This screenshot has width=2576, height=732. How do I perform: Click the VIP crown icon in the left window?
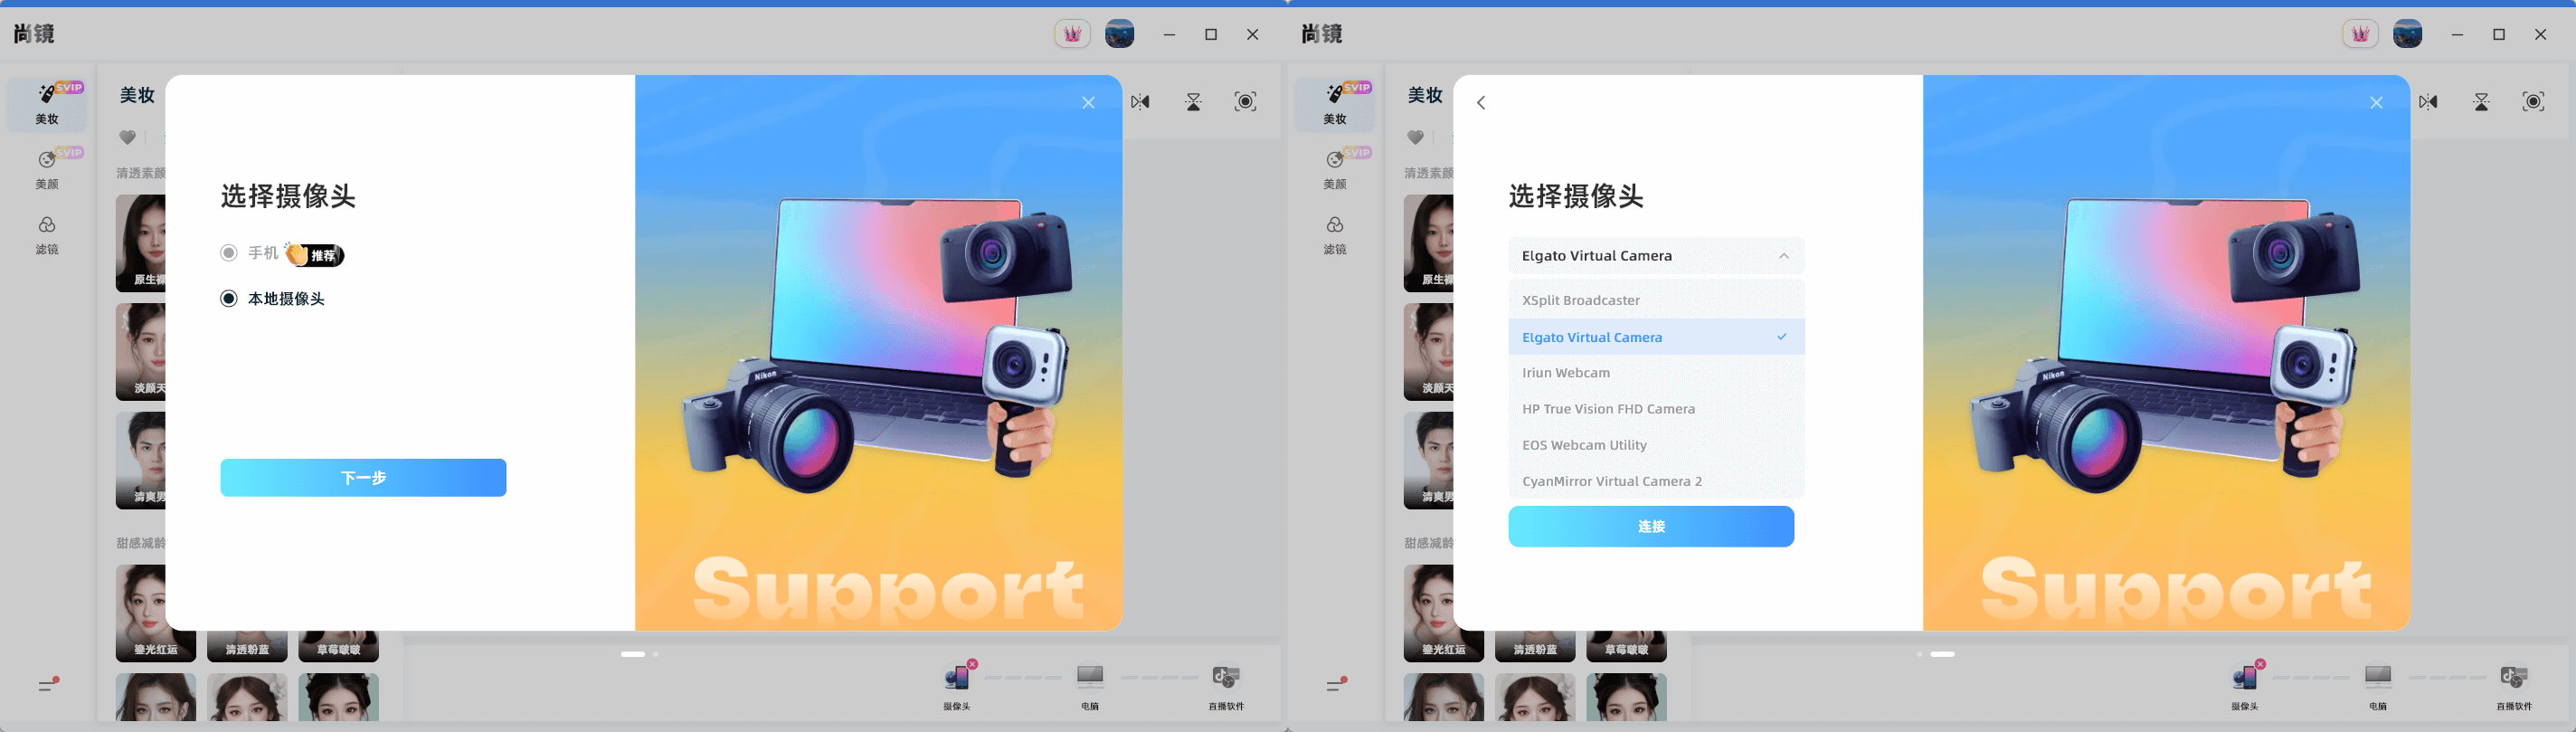(x=1072, y=34)
